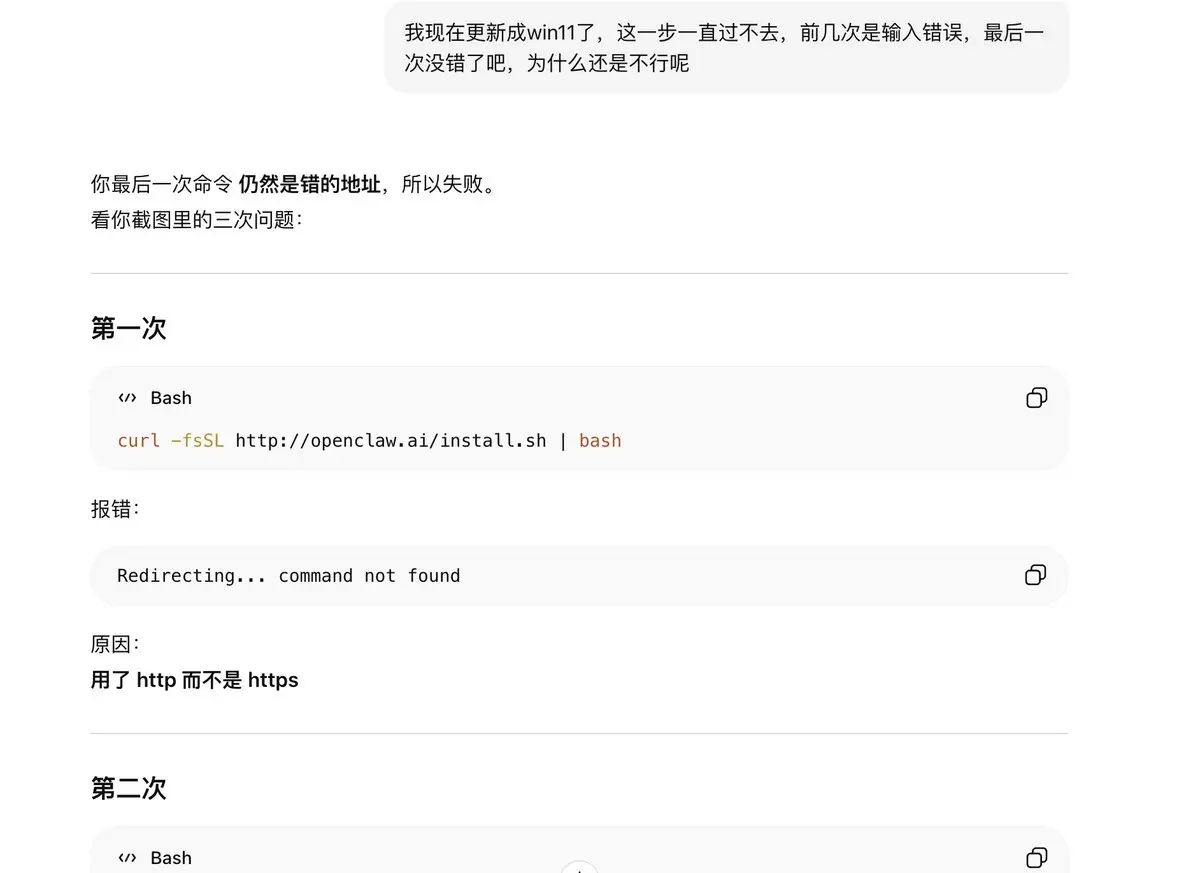
Task: Click the label 报错：
Action: [x=115, y=509]
